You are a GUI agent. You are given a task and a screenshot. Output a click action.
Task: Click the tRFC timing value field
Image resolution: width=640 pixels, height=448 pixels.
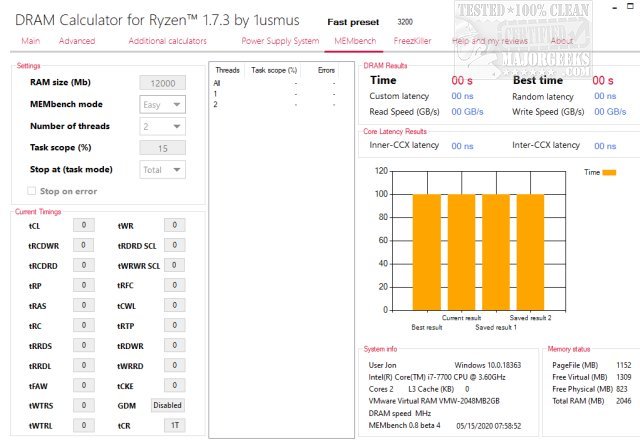pos(175,285)
